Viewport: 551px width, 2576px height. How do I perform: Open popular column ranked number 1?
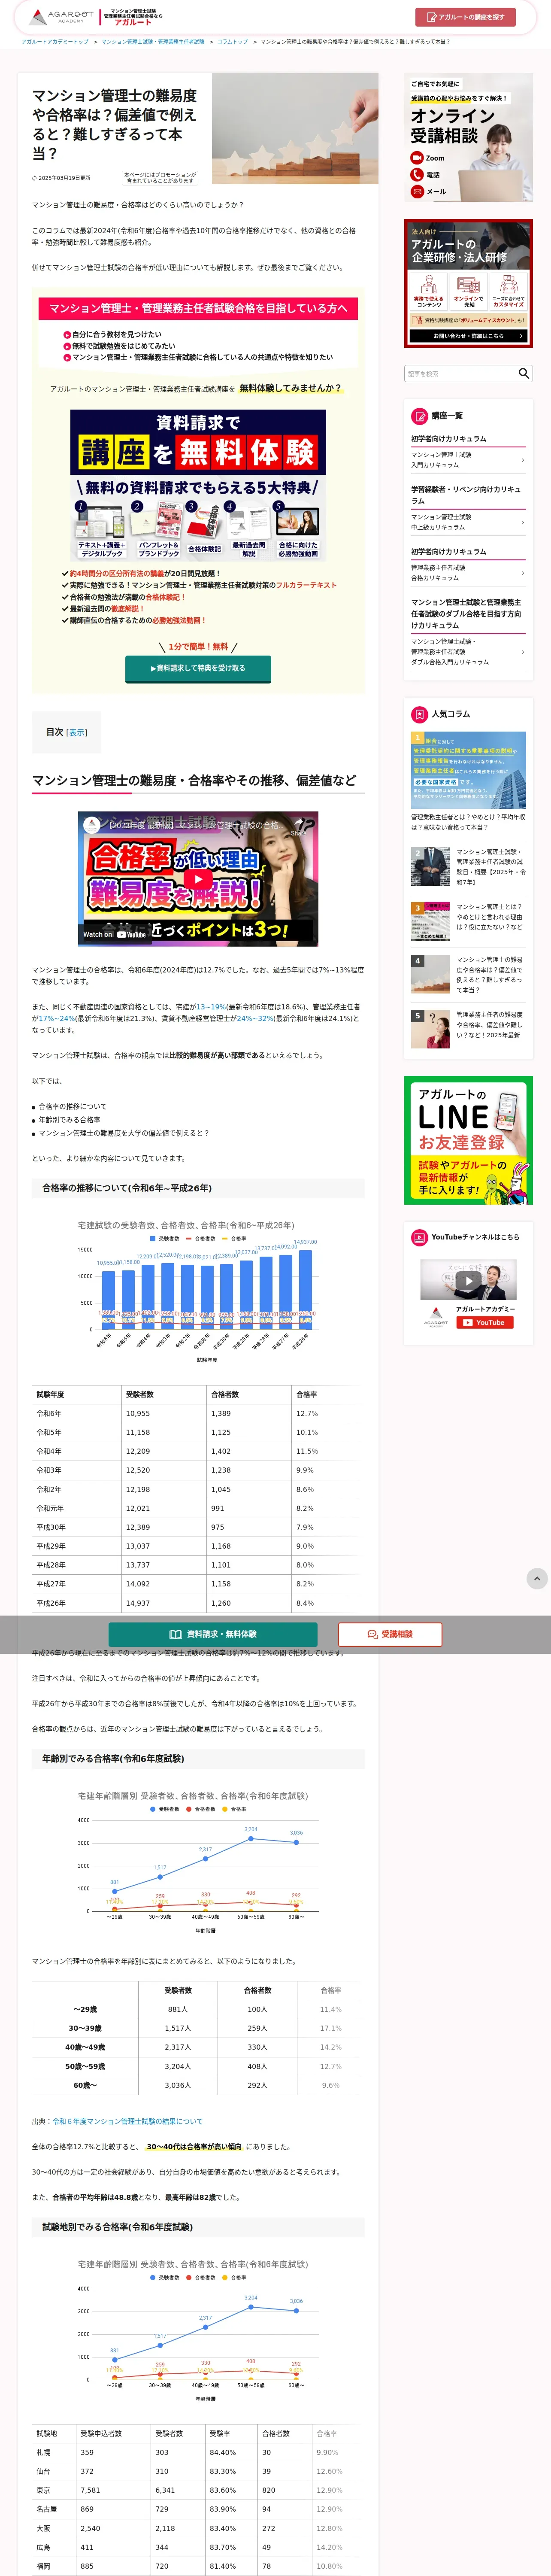click(x=468, y=782)
